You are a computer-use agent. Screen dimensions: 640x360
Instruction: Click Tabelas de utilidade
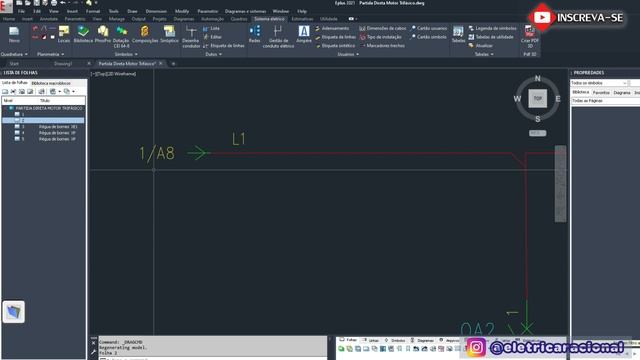[x=491, y=37]
